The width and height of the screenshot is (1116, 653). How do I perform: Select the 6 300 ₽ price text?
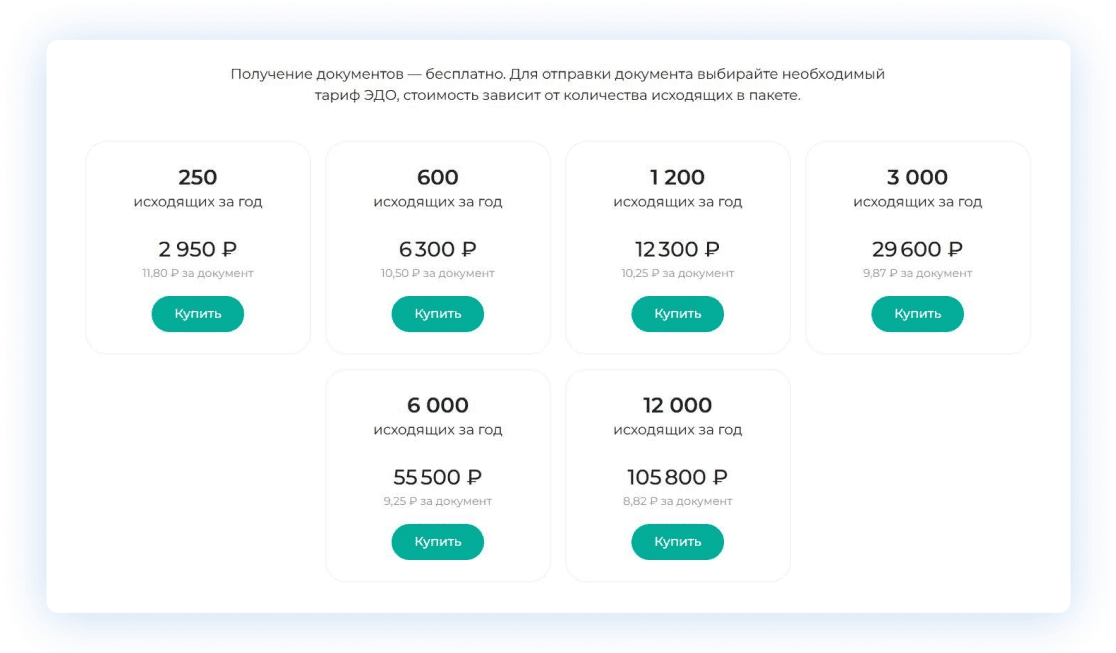point(437,250)
